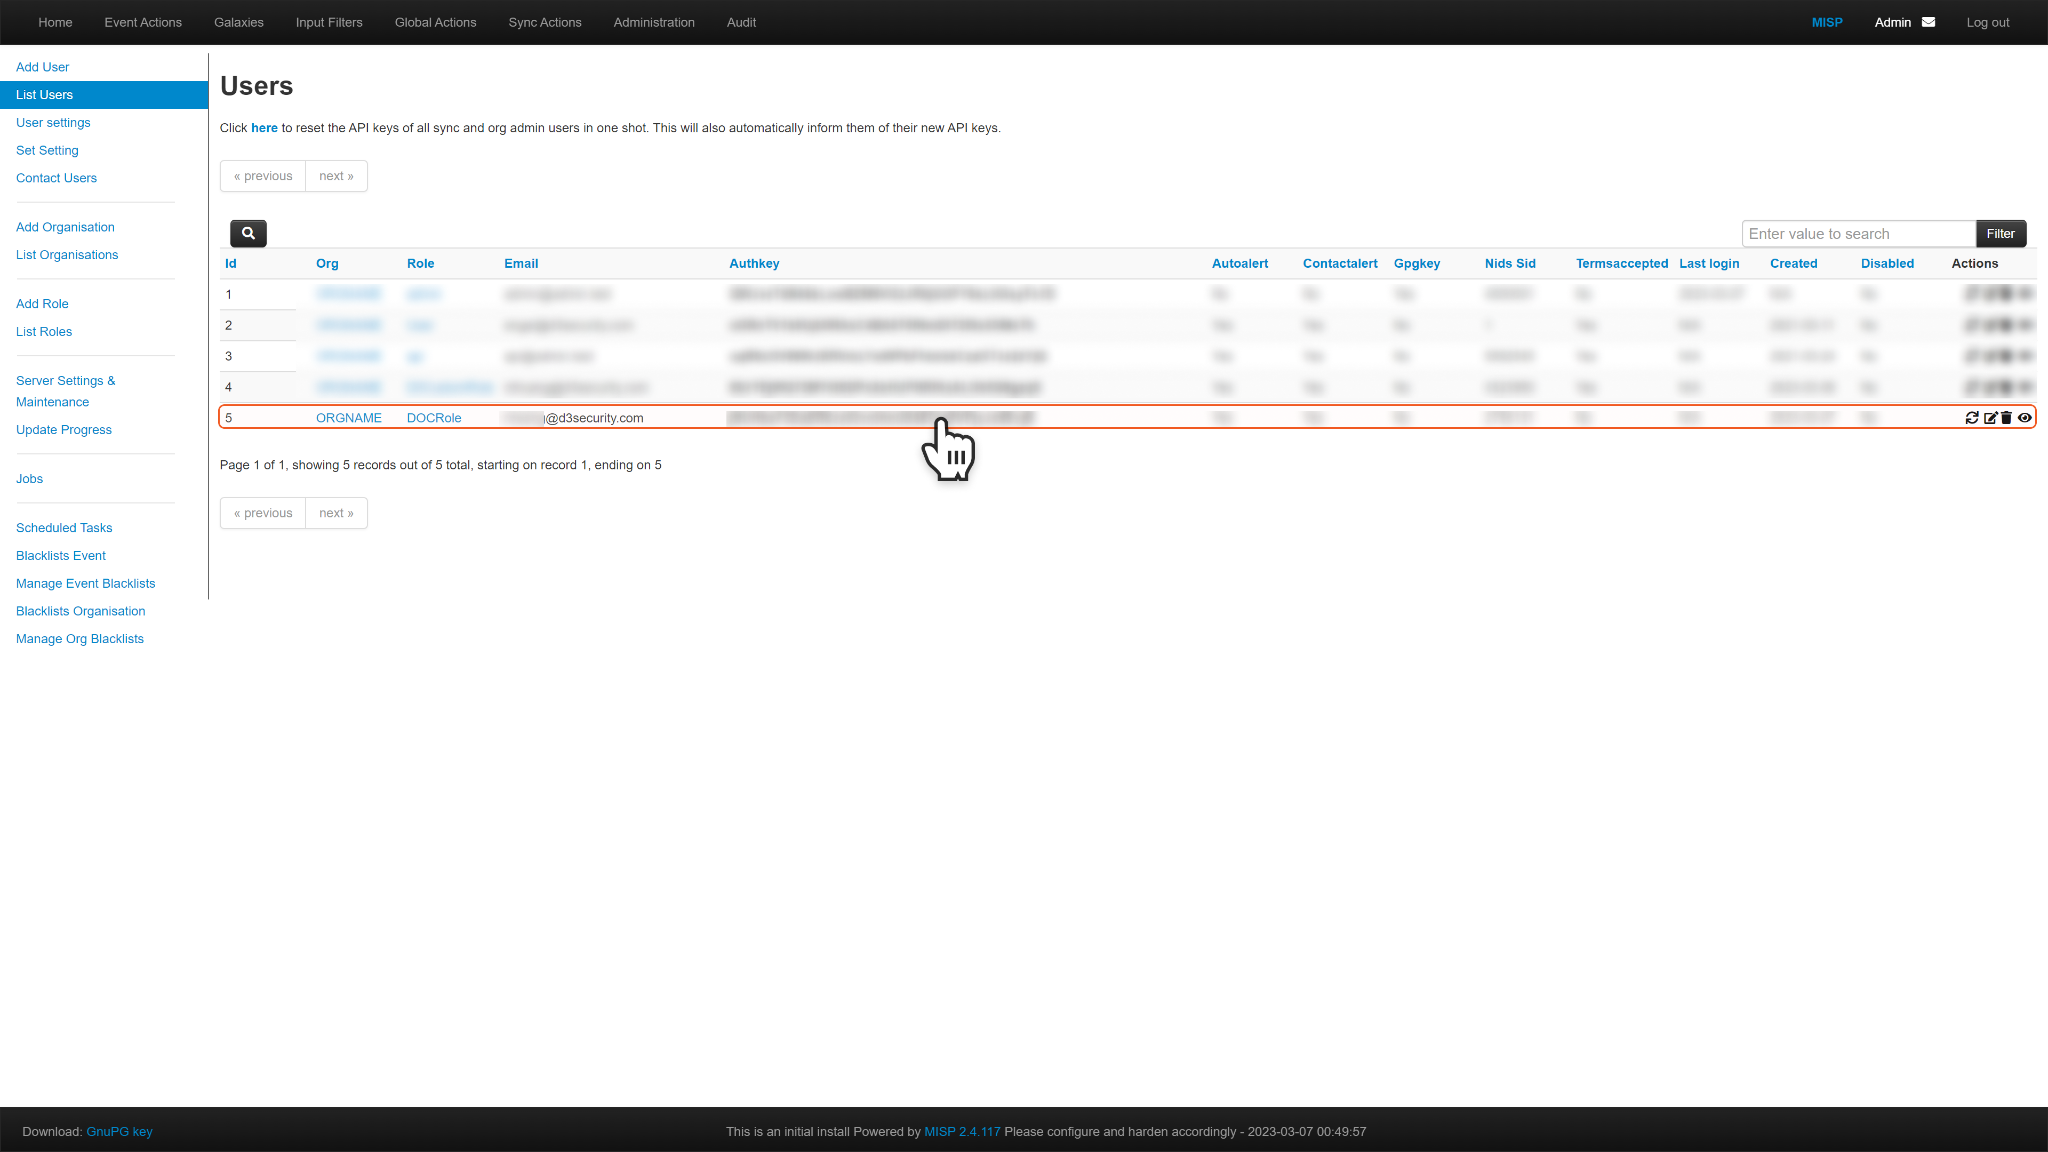The image size is (2048, 1152).
Task: Click the ORGNAME link in row 5
Action: (x=349, y=418)
